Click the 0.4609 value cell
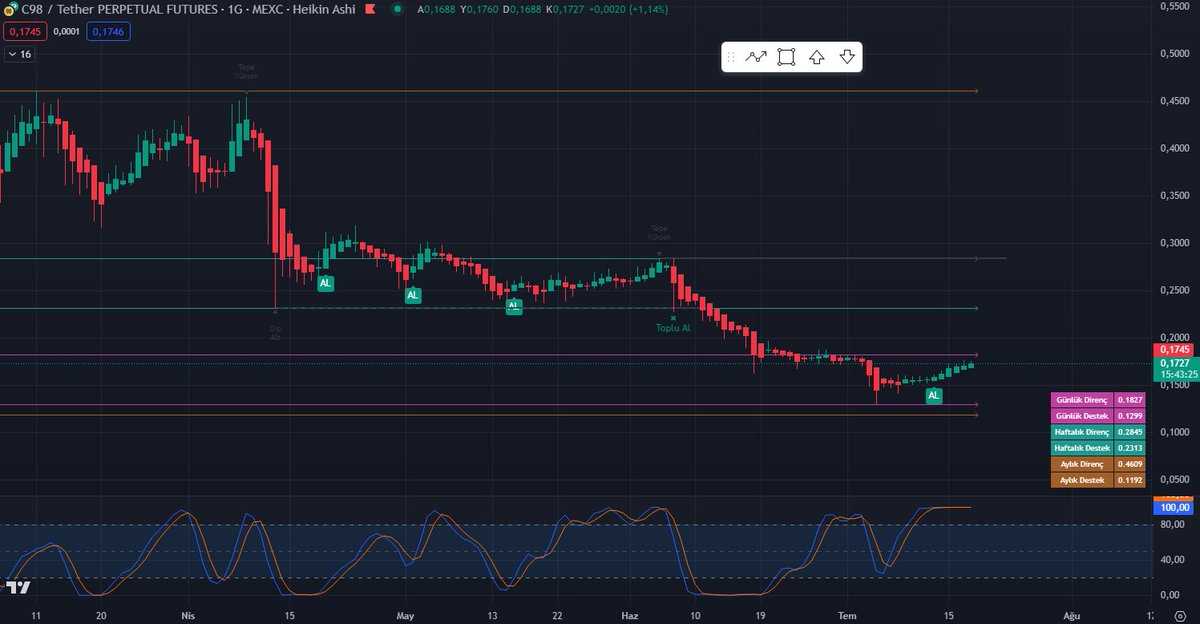This screenshot has width=1200, height=624. tap(1130, 464)
